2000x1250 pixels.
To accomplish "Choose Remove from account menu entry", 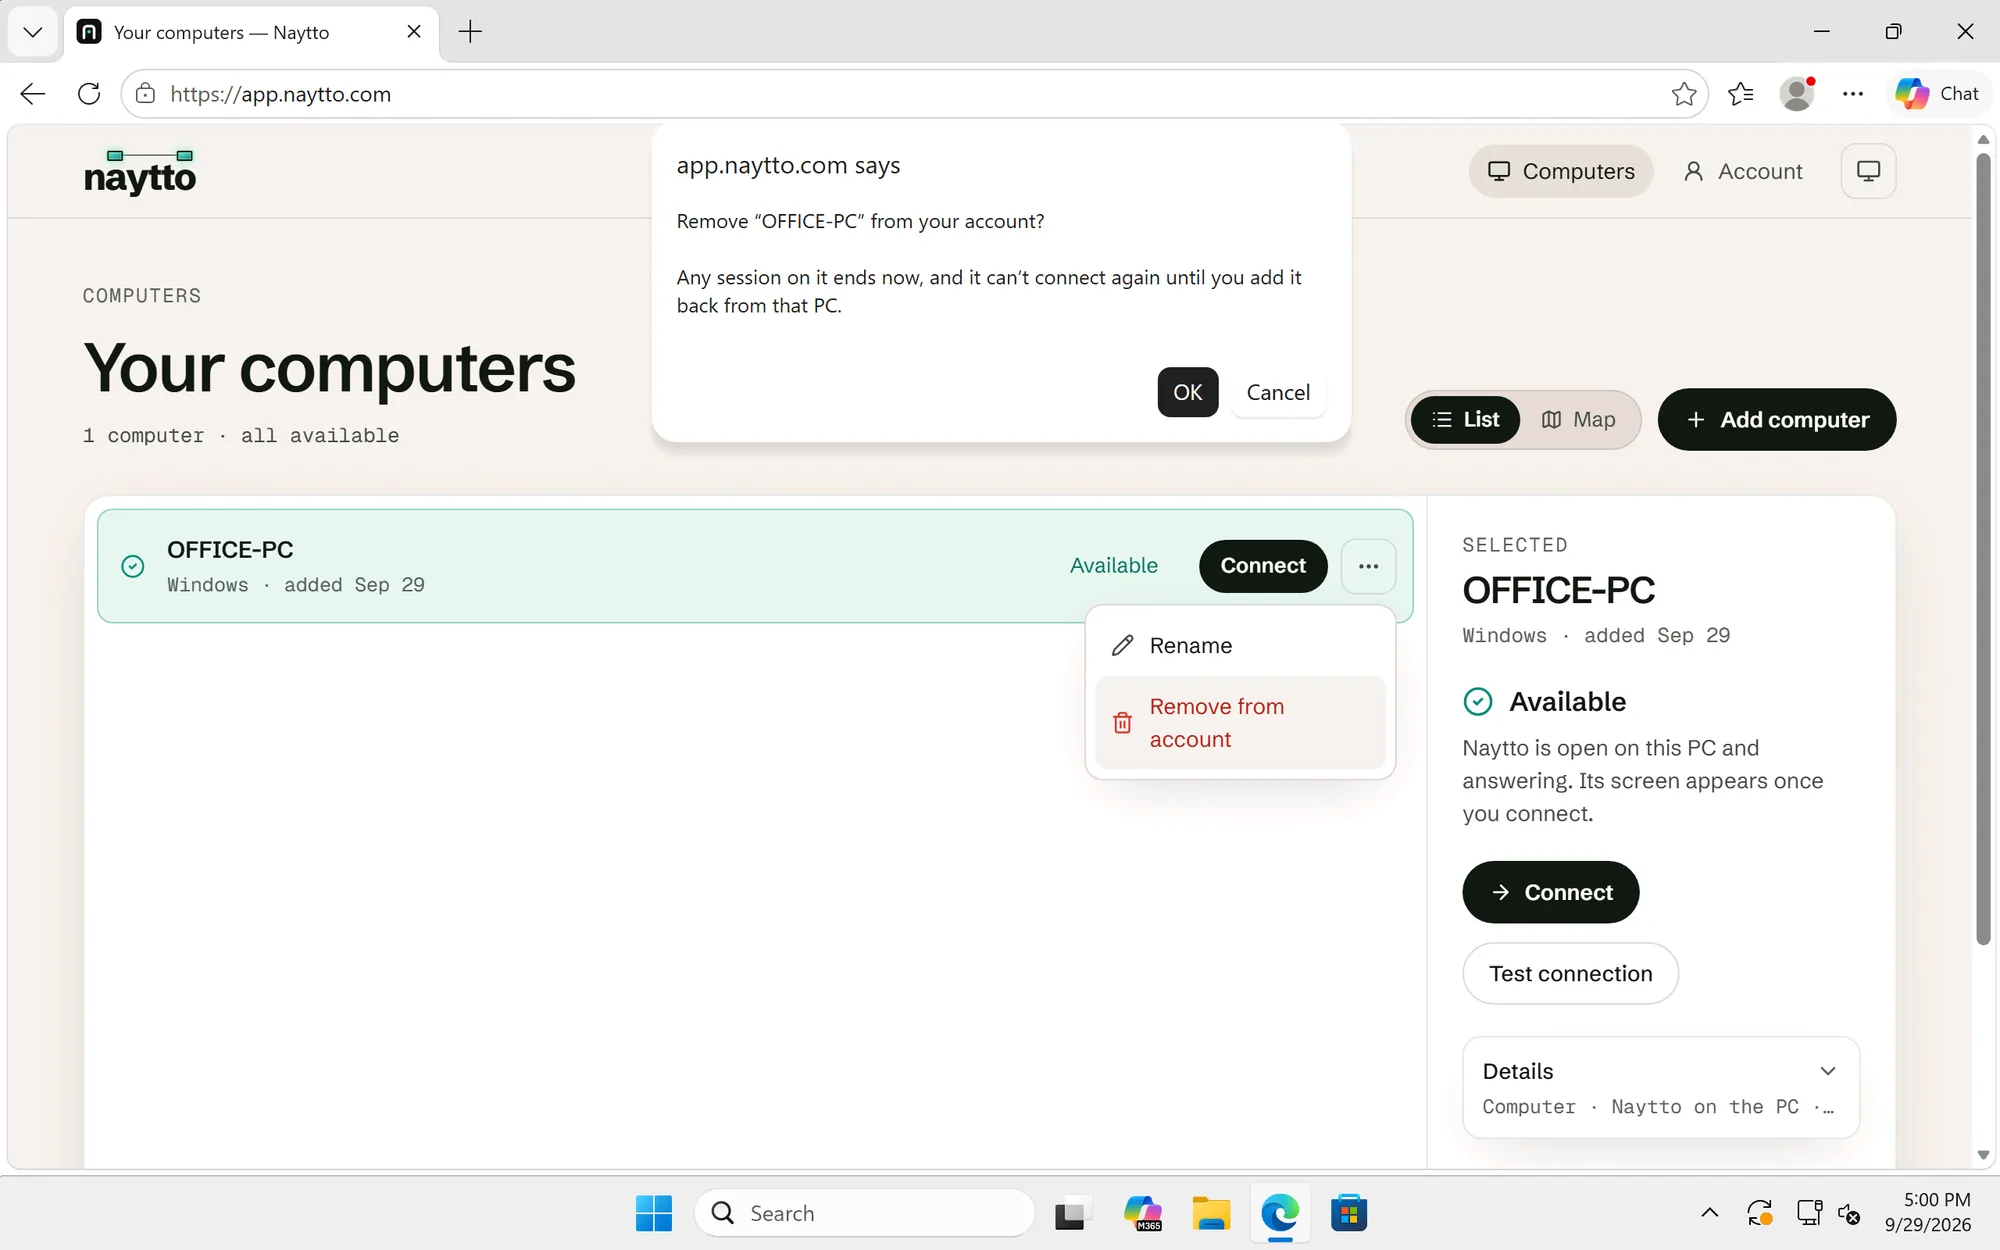I will tap(1240, 723).
